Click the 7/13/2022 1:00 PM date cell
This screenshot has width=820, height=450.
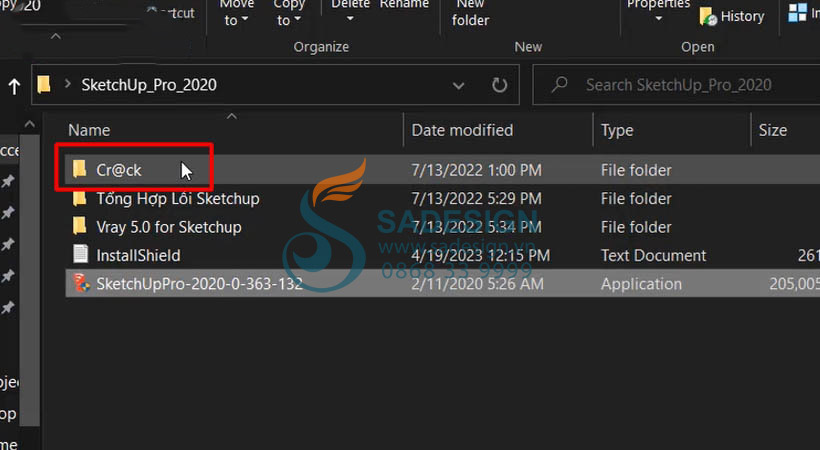coord(476,170)
